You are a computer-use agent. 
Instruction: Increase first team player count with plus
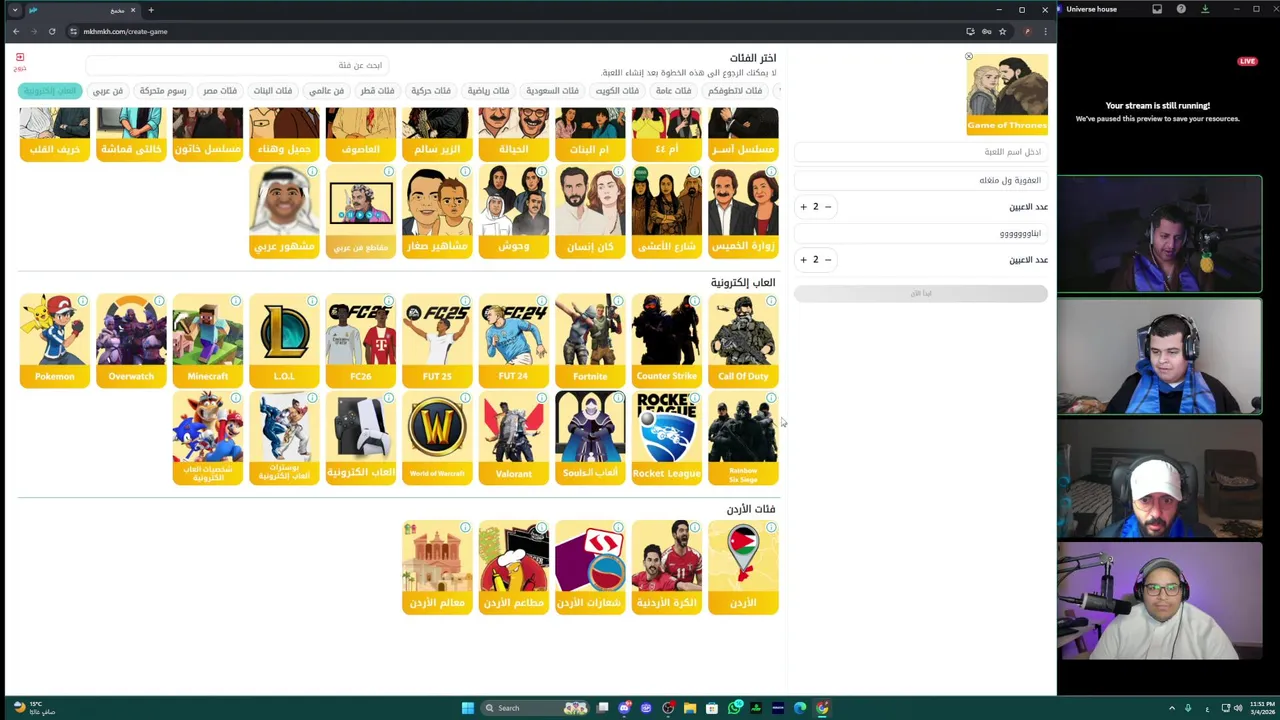point(803,206)
